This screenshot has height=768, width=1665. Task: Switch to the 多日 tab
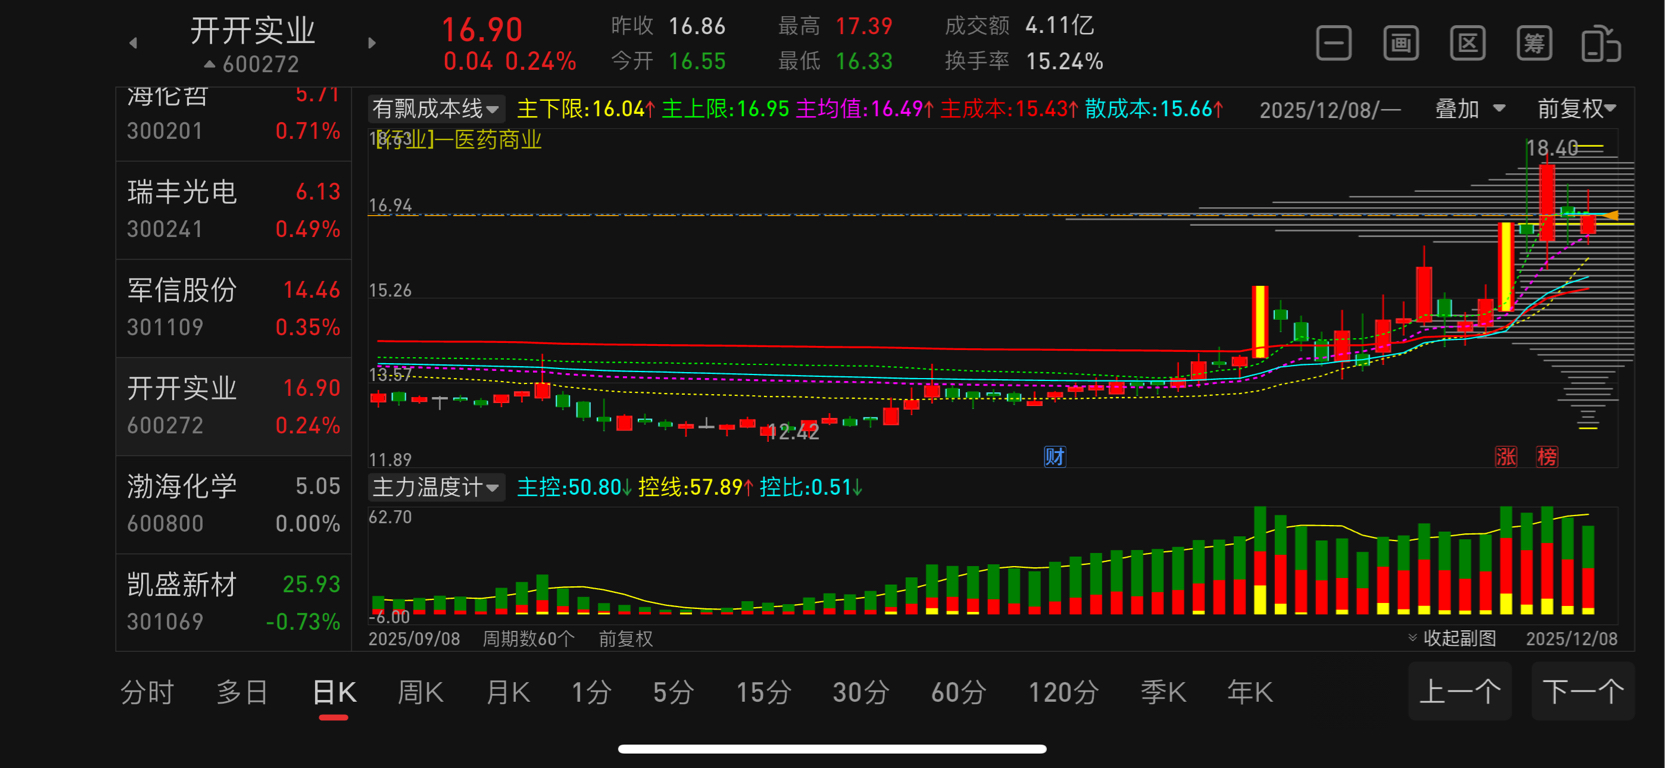(243, 692)
